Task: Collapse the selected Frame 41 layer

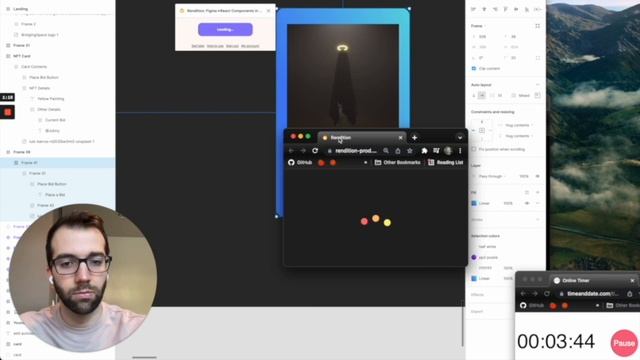Action: 16,162
